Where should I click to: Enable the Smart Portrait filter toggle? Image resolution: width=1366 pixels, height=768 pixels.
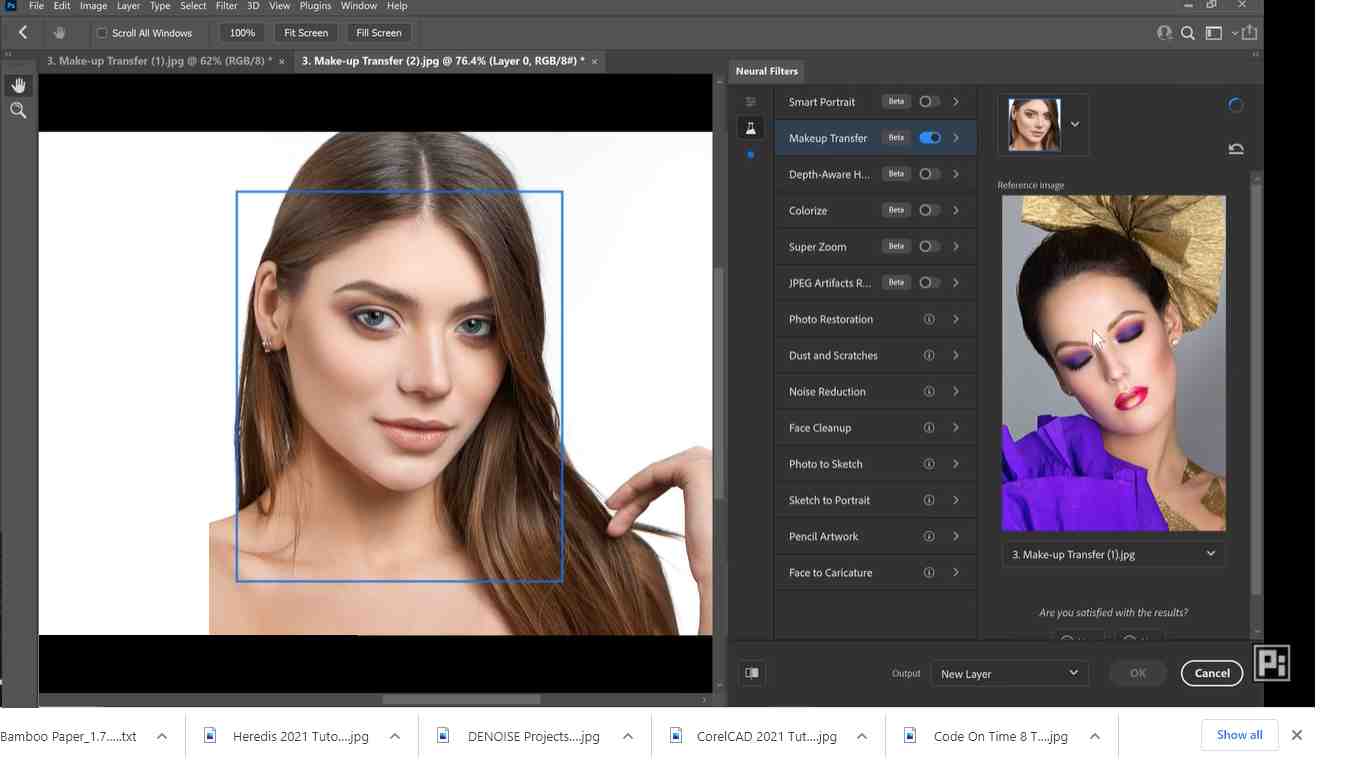pyautogui.click(x=930, y=102)
